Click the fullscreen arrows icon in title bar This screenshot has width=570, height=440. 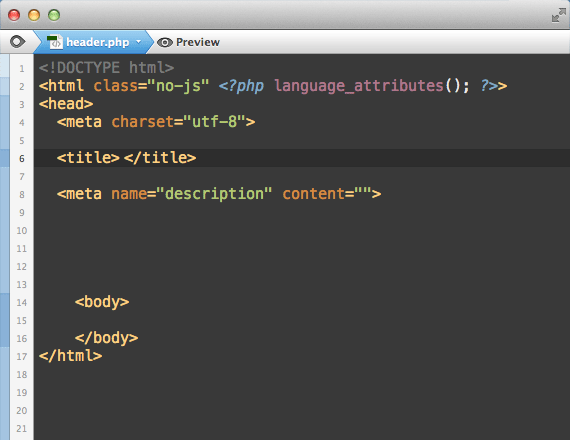[558, 15]
